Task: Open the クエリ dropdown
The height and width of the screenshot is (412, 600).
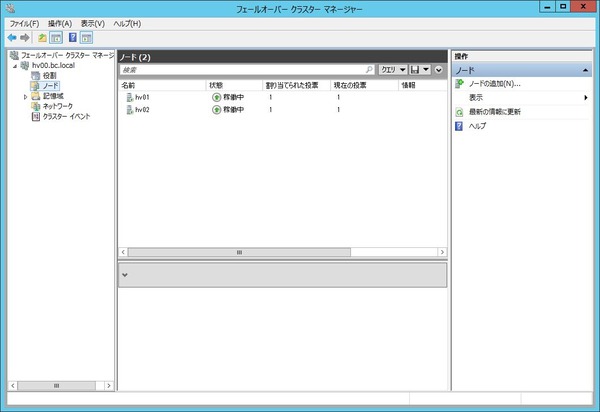Action: (393, 70)
